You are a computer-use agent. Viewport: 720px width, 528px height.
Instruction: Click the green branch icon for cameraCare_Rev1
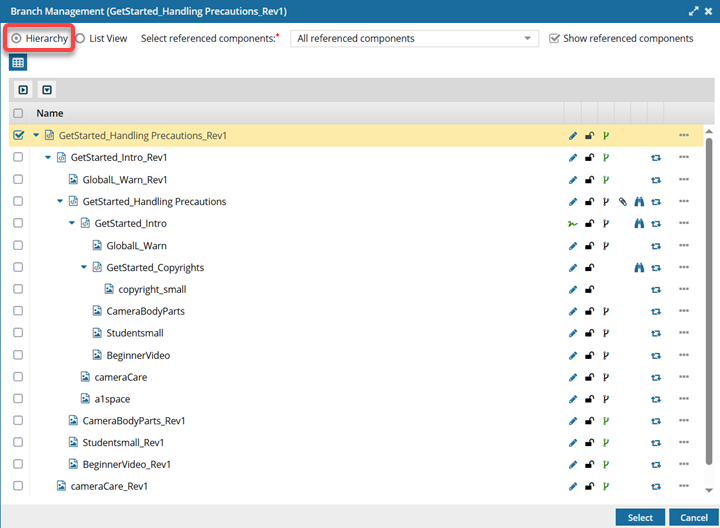[x=606, y=487]
